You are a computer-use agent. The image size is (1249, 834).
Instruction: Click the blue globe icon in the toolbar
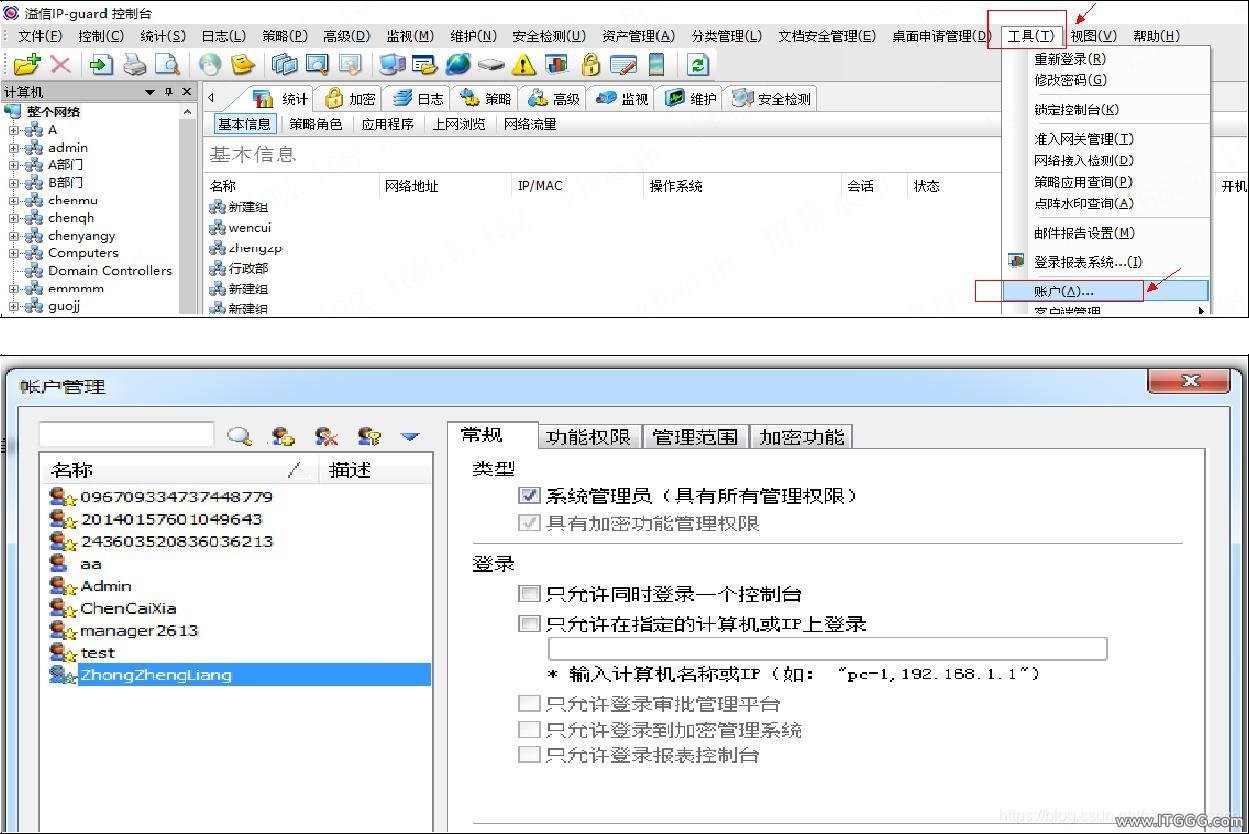459,65
